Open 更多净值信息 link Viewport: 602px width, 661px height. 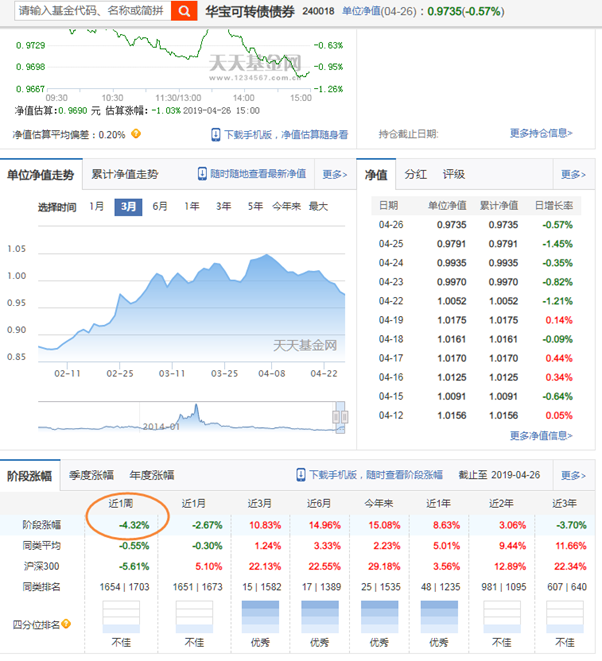(541, 435)
